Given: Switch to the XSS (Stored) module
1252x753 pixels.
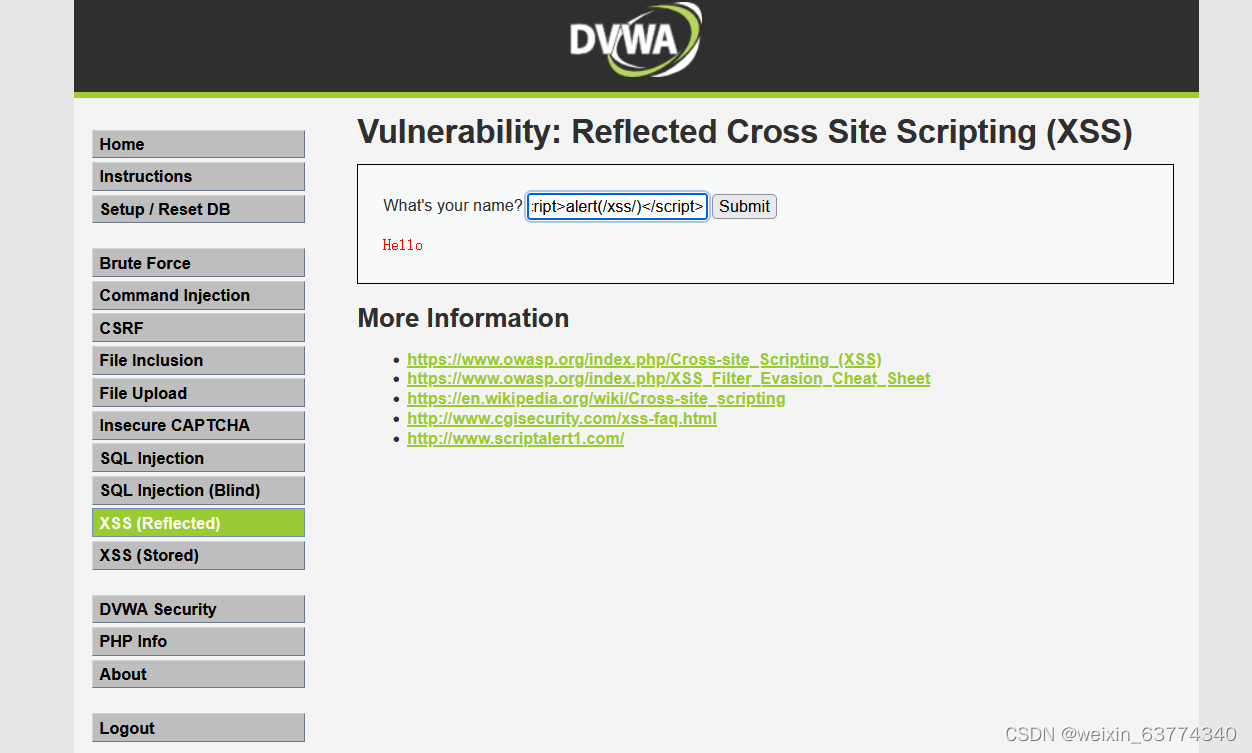Looking at the screenshot, I should tap(198, 555).
